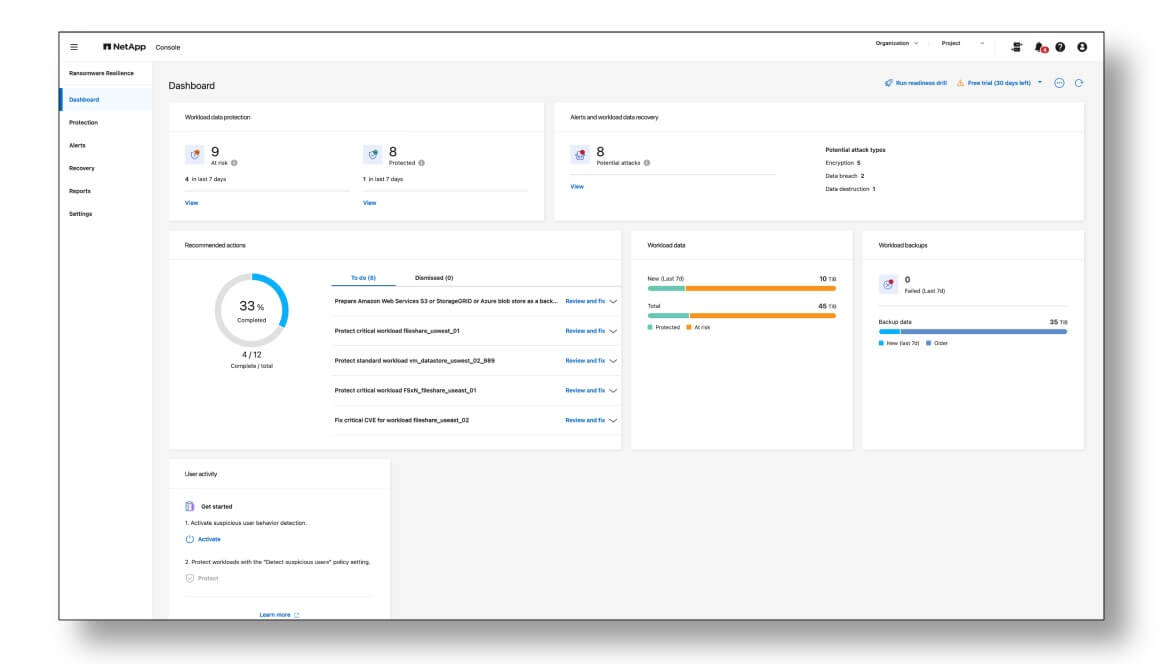Click the refresh dashboard icon
This screenshot has width=1176, height=664.
pyautogui.click(x=1079, y=83)
